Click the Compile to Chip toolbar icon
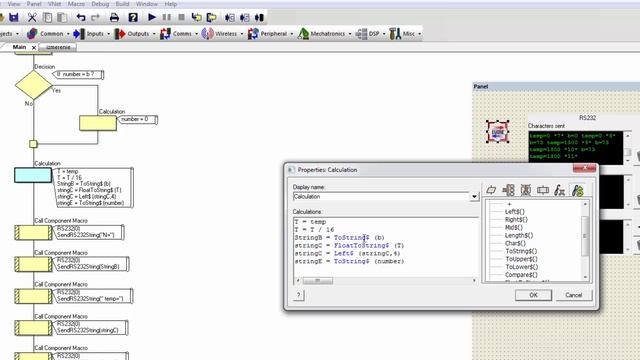This screenshot has width=640, height=360. [x=259, y=18]
